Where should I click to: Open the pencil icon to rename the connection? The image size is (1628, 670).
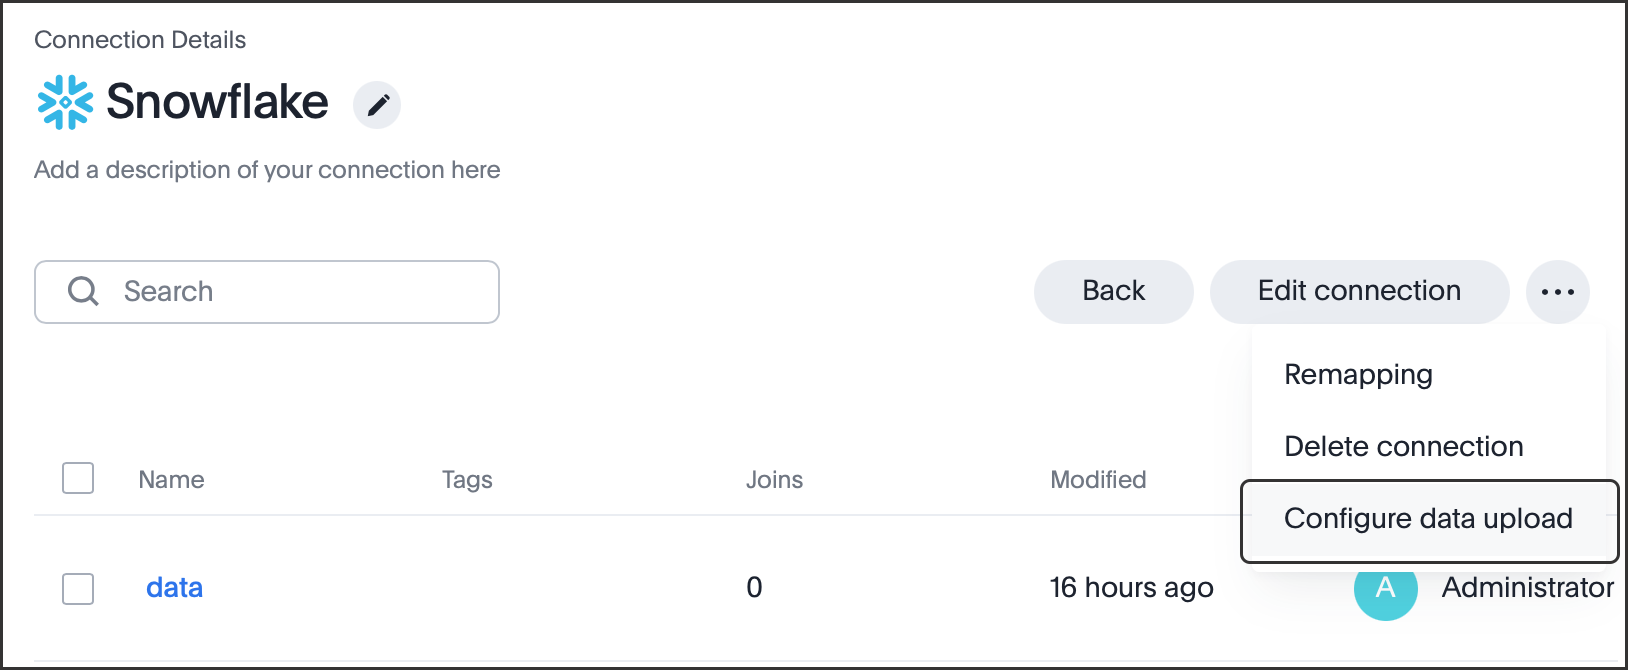(x=377, y=104)
